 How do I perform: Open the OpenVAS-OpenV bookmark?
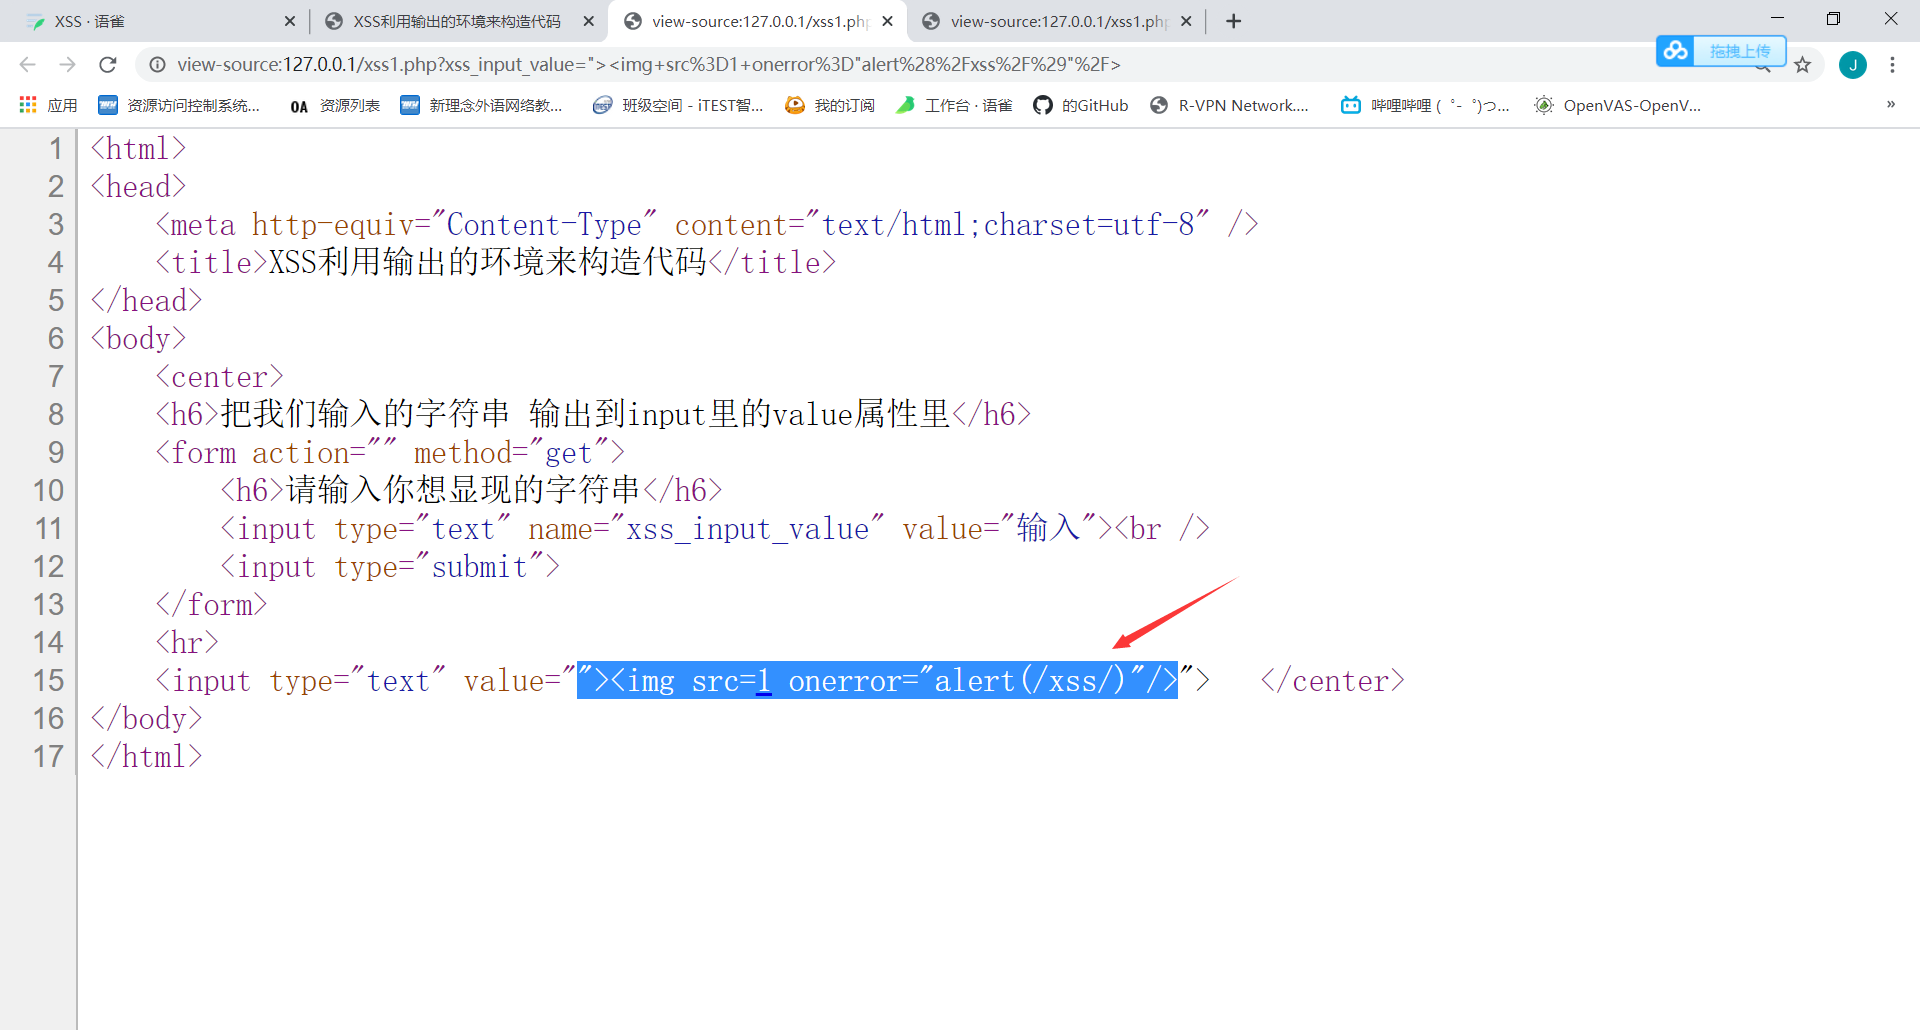pyautogui.click(x=1617, y=105)
